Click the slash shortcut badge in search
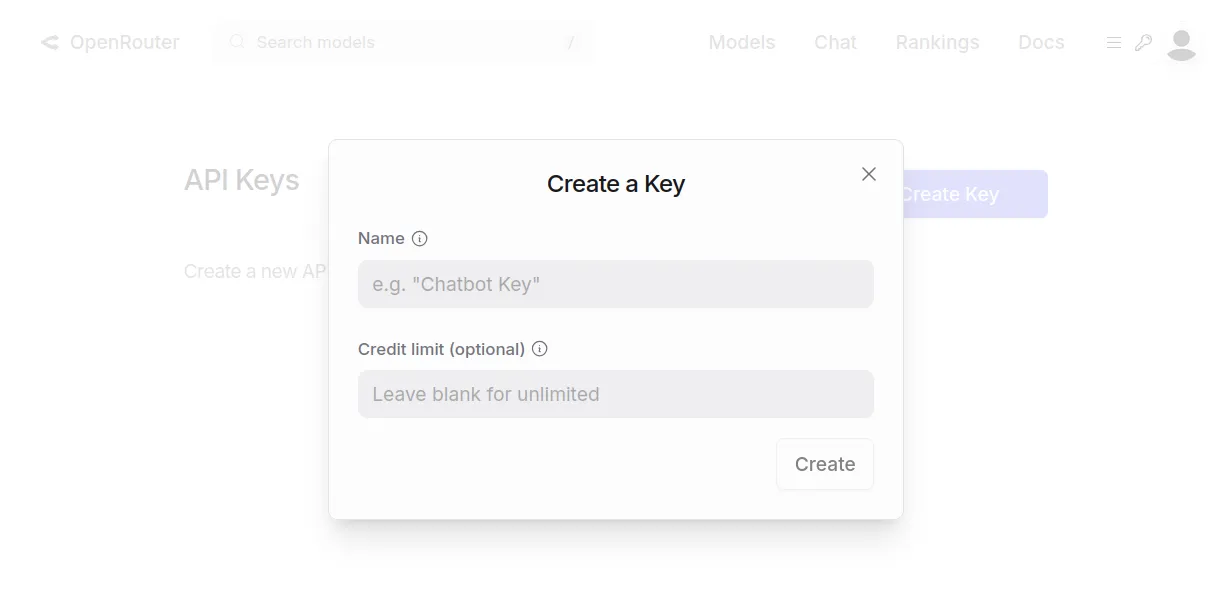1227x603 pixels. [571, 43]
